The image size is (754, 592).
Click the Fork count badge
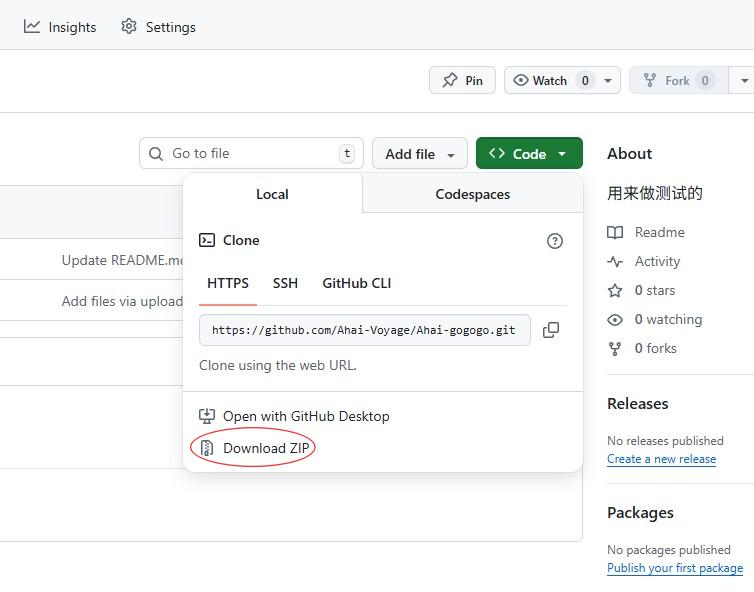704,80
